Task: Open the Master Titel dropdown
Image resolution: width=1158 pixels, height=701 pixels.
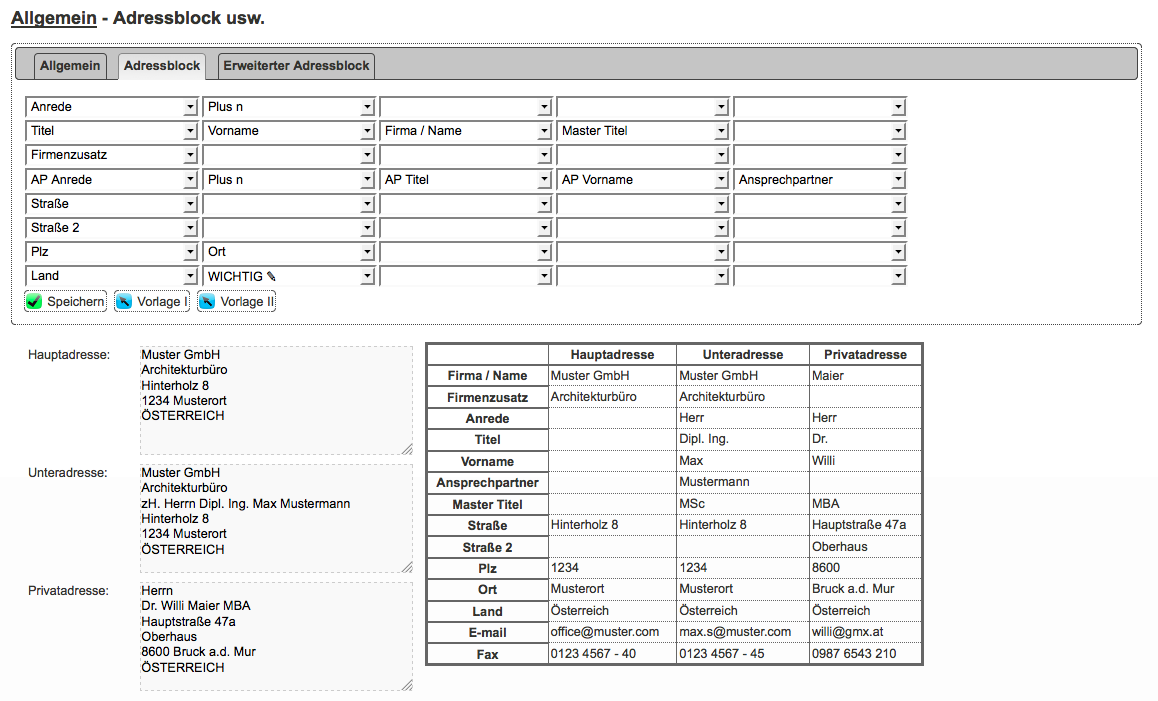Action: pos(642,131)
